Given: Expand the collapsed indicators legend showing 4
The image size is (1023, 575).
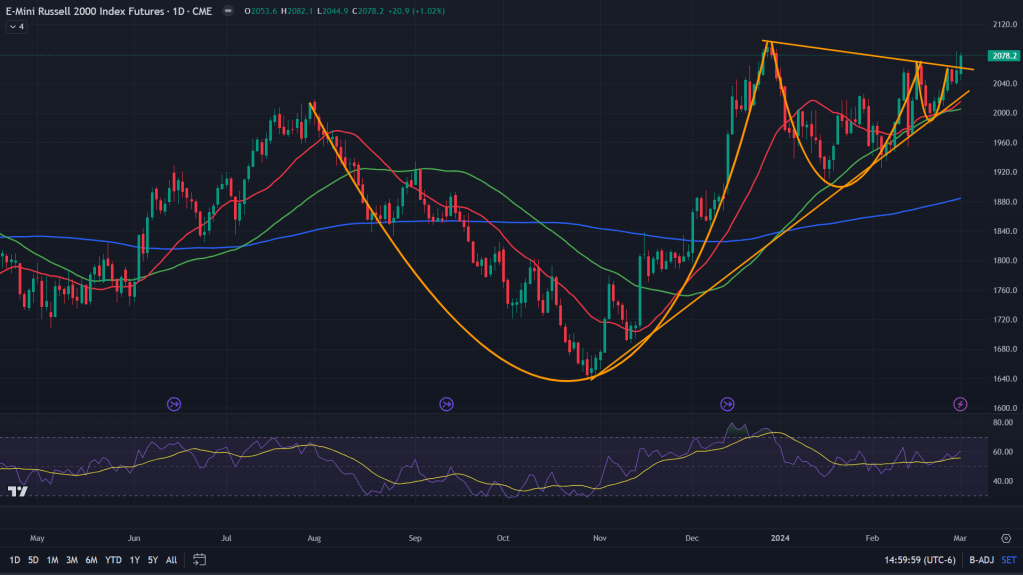Looking at the screenshot, I should [17, 26].
